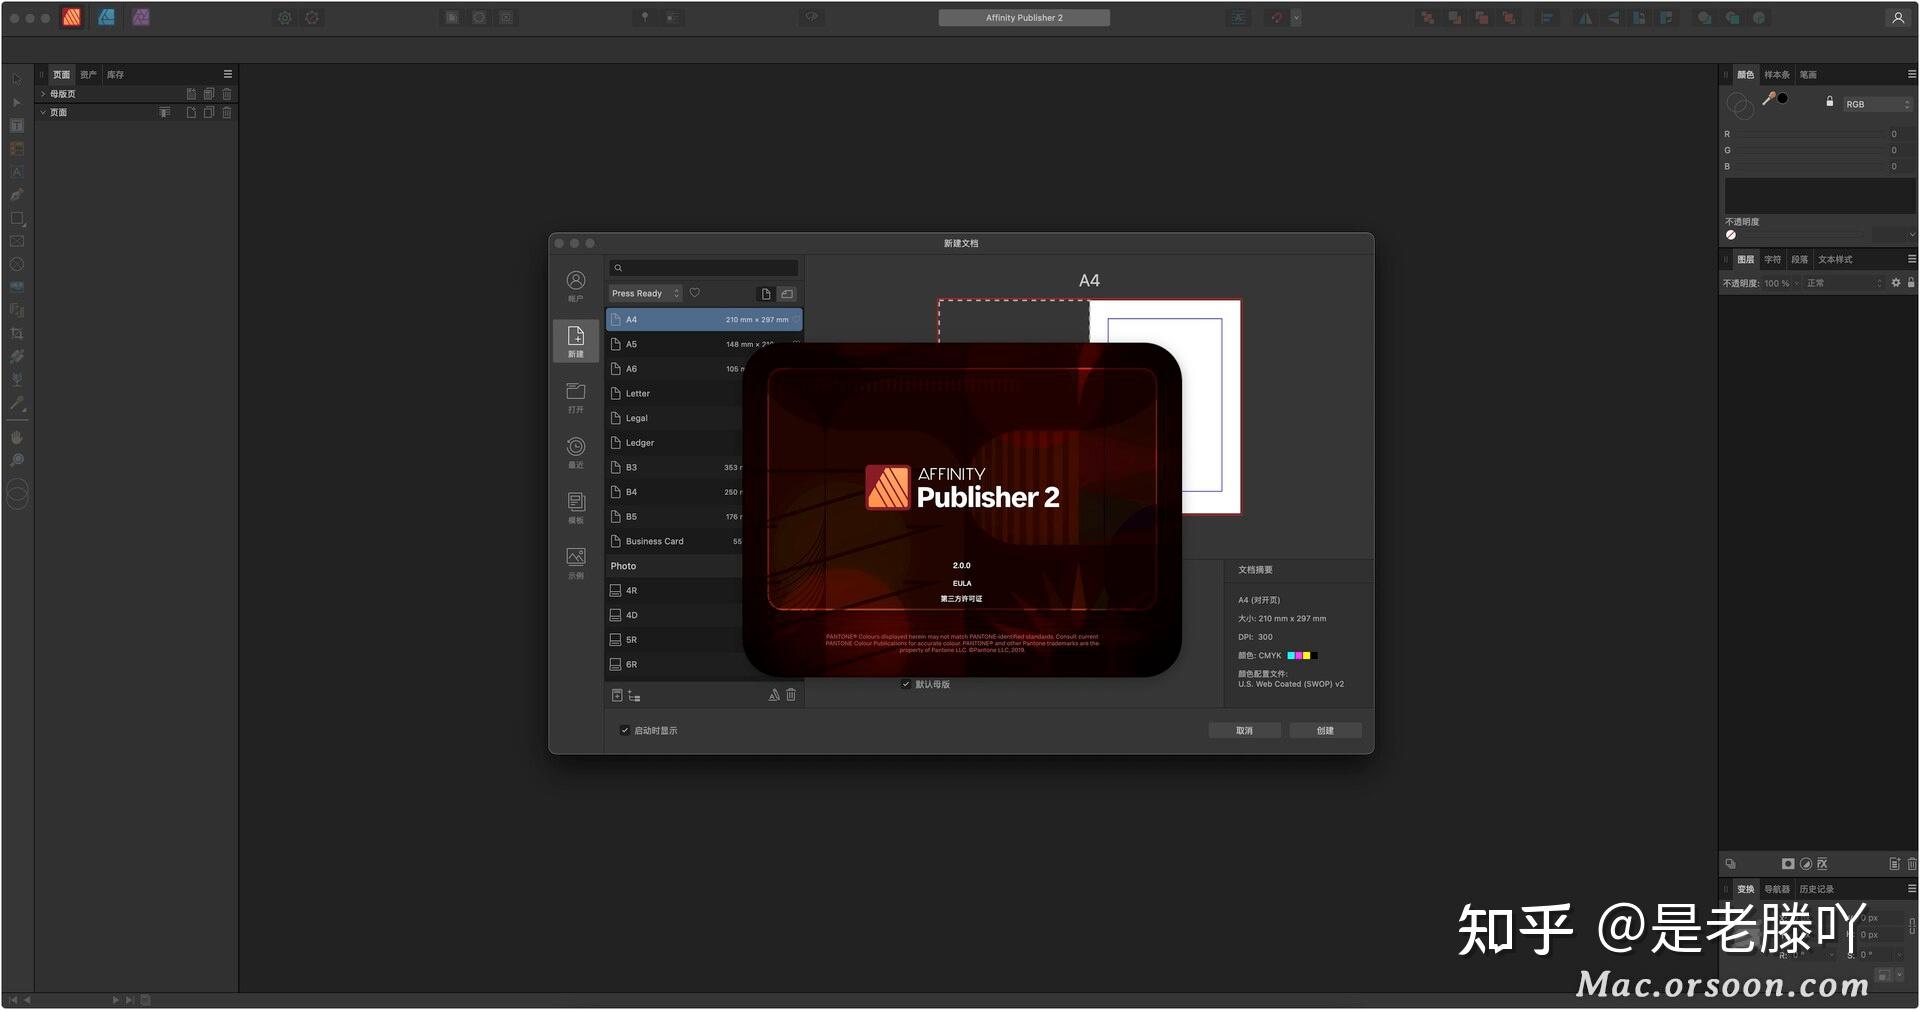Viewport: 1920px width, 1010px height.
Task: Cancel the new document dialog with 取消
Action: 1244,730
